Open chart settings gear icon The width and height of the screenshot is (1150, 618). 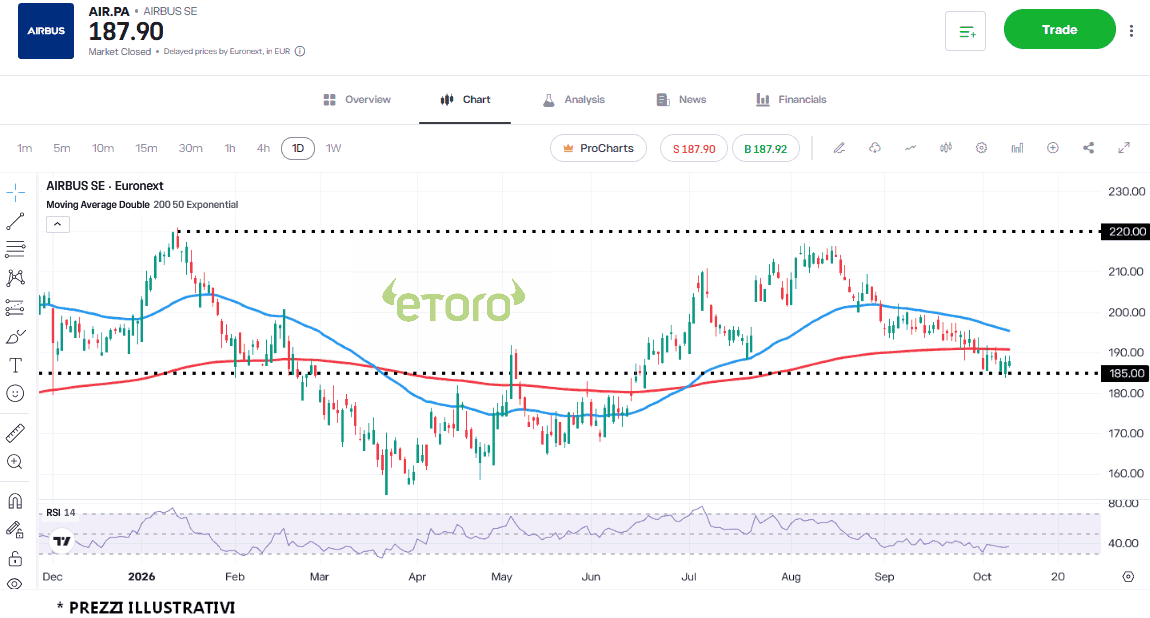[x=981, y=148]
